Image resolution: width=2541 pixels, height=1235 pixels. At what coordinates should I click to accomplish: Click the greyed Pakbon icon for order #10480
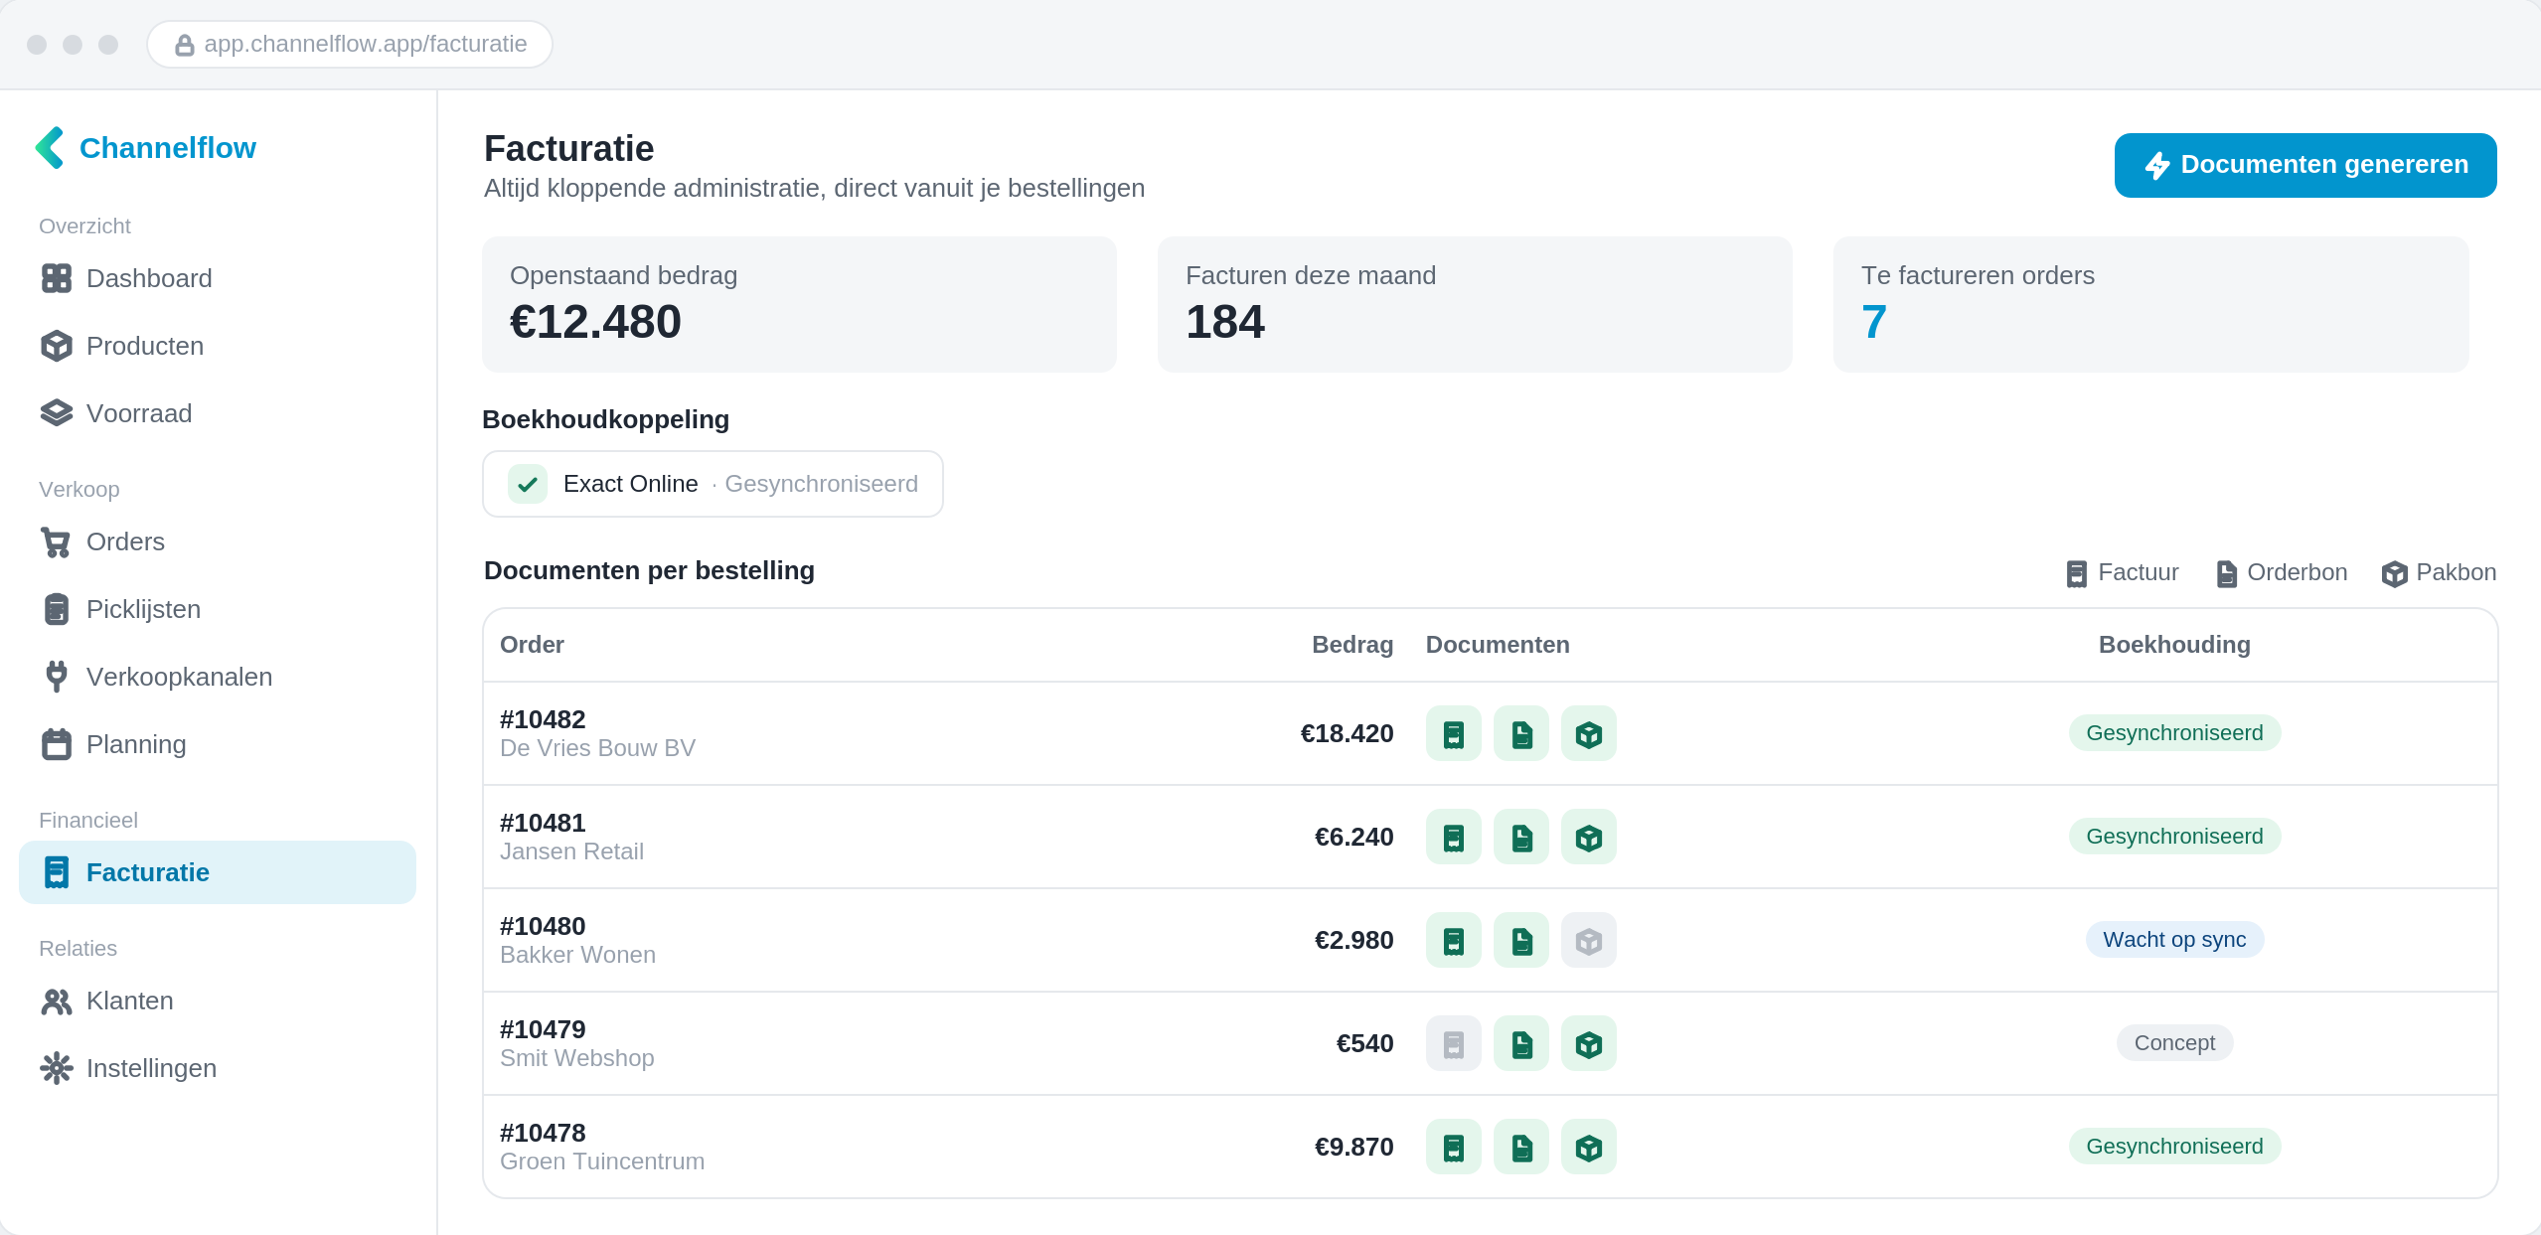click(1588, 940)
